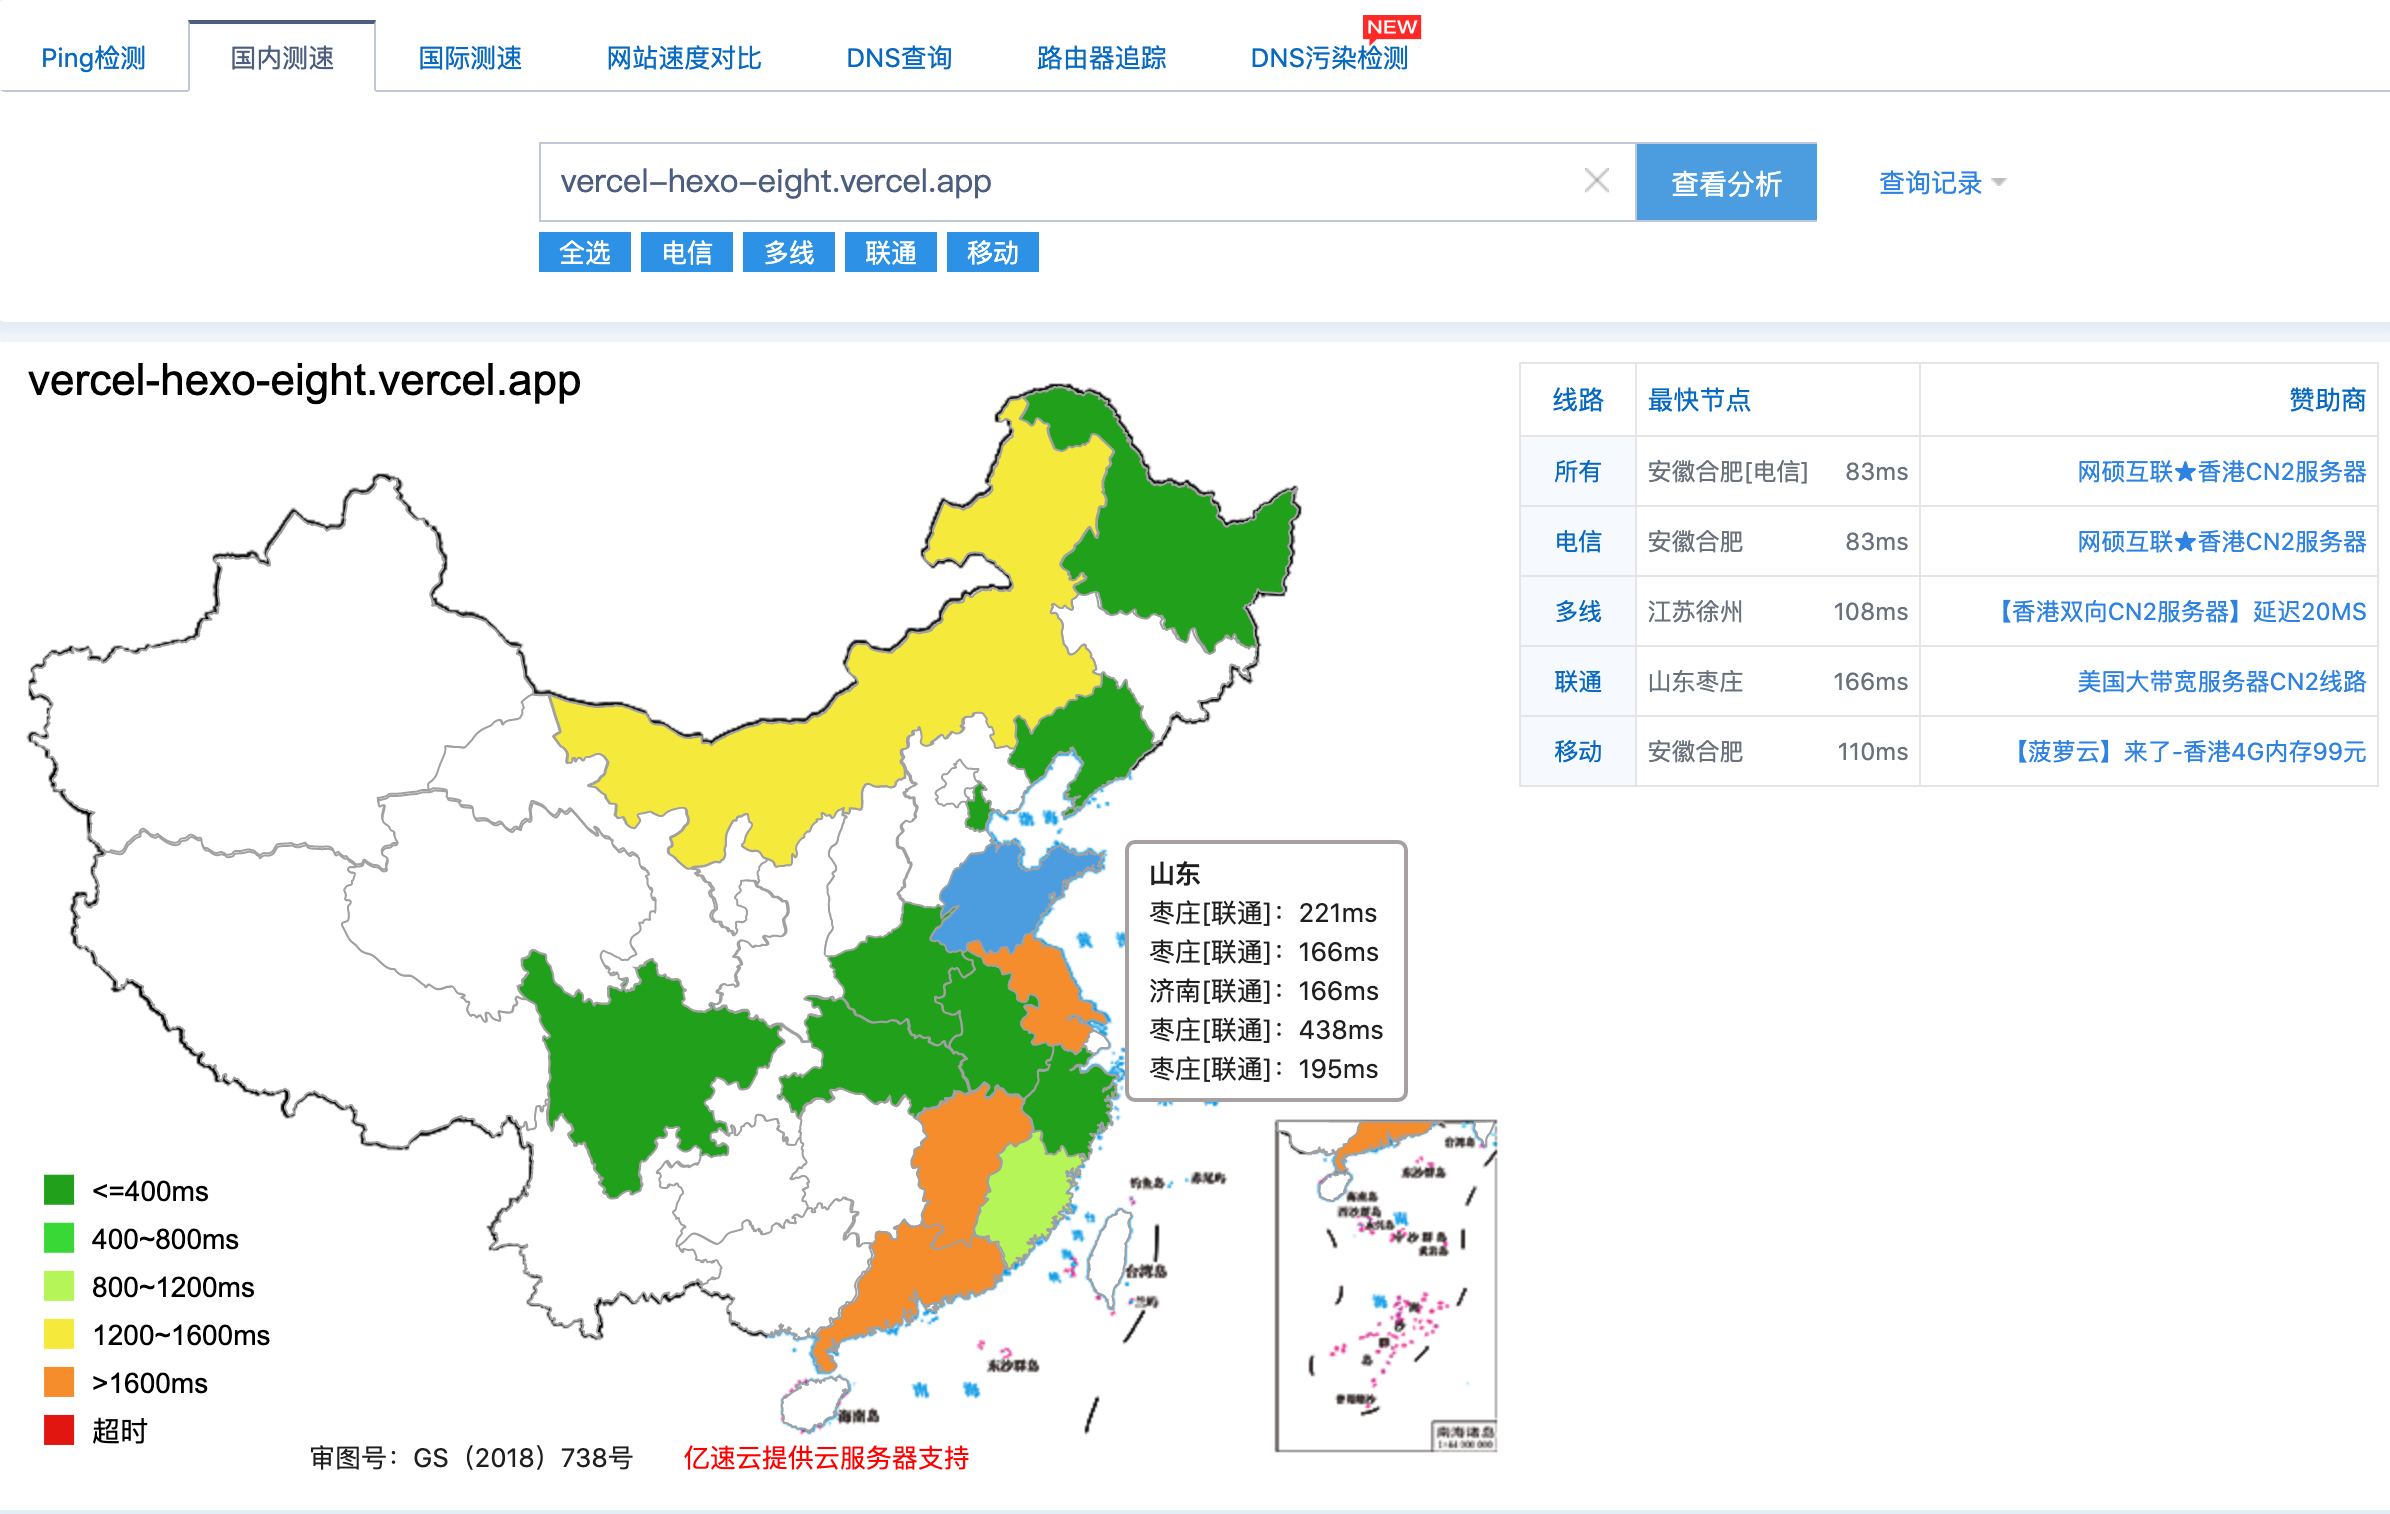Toggle the 移动 line filter
Viewport: 2390px width, 1514px height.
coord(993,252)
